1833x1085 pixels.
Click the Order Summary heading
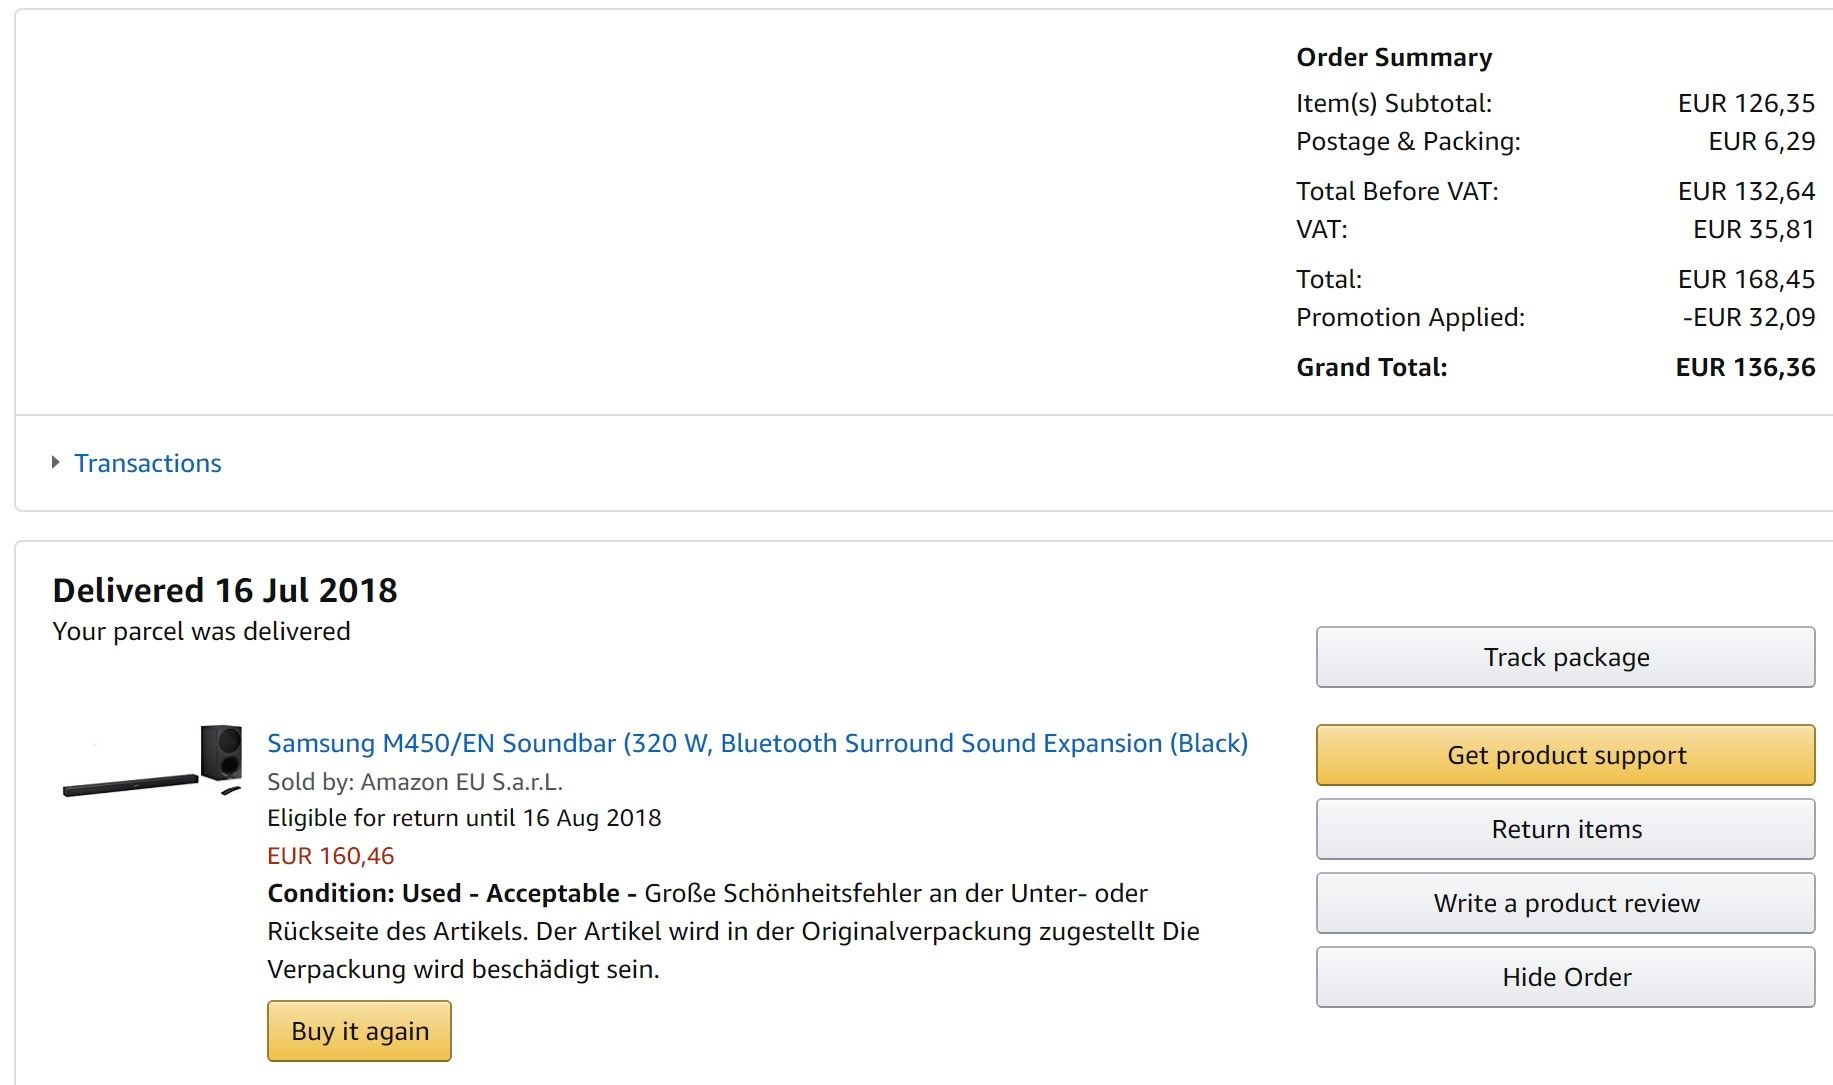click(x=1394, y=57)
